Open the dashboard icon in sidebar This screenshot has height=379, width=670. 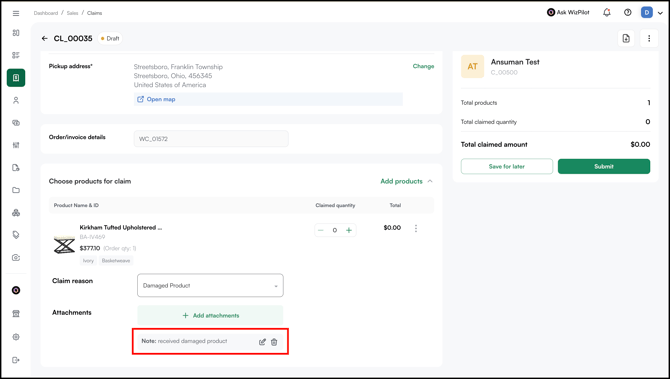tap(16, 33)
